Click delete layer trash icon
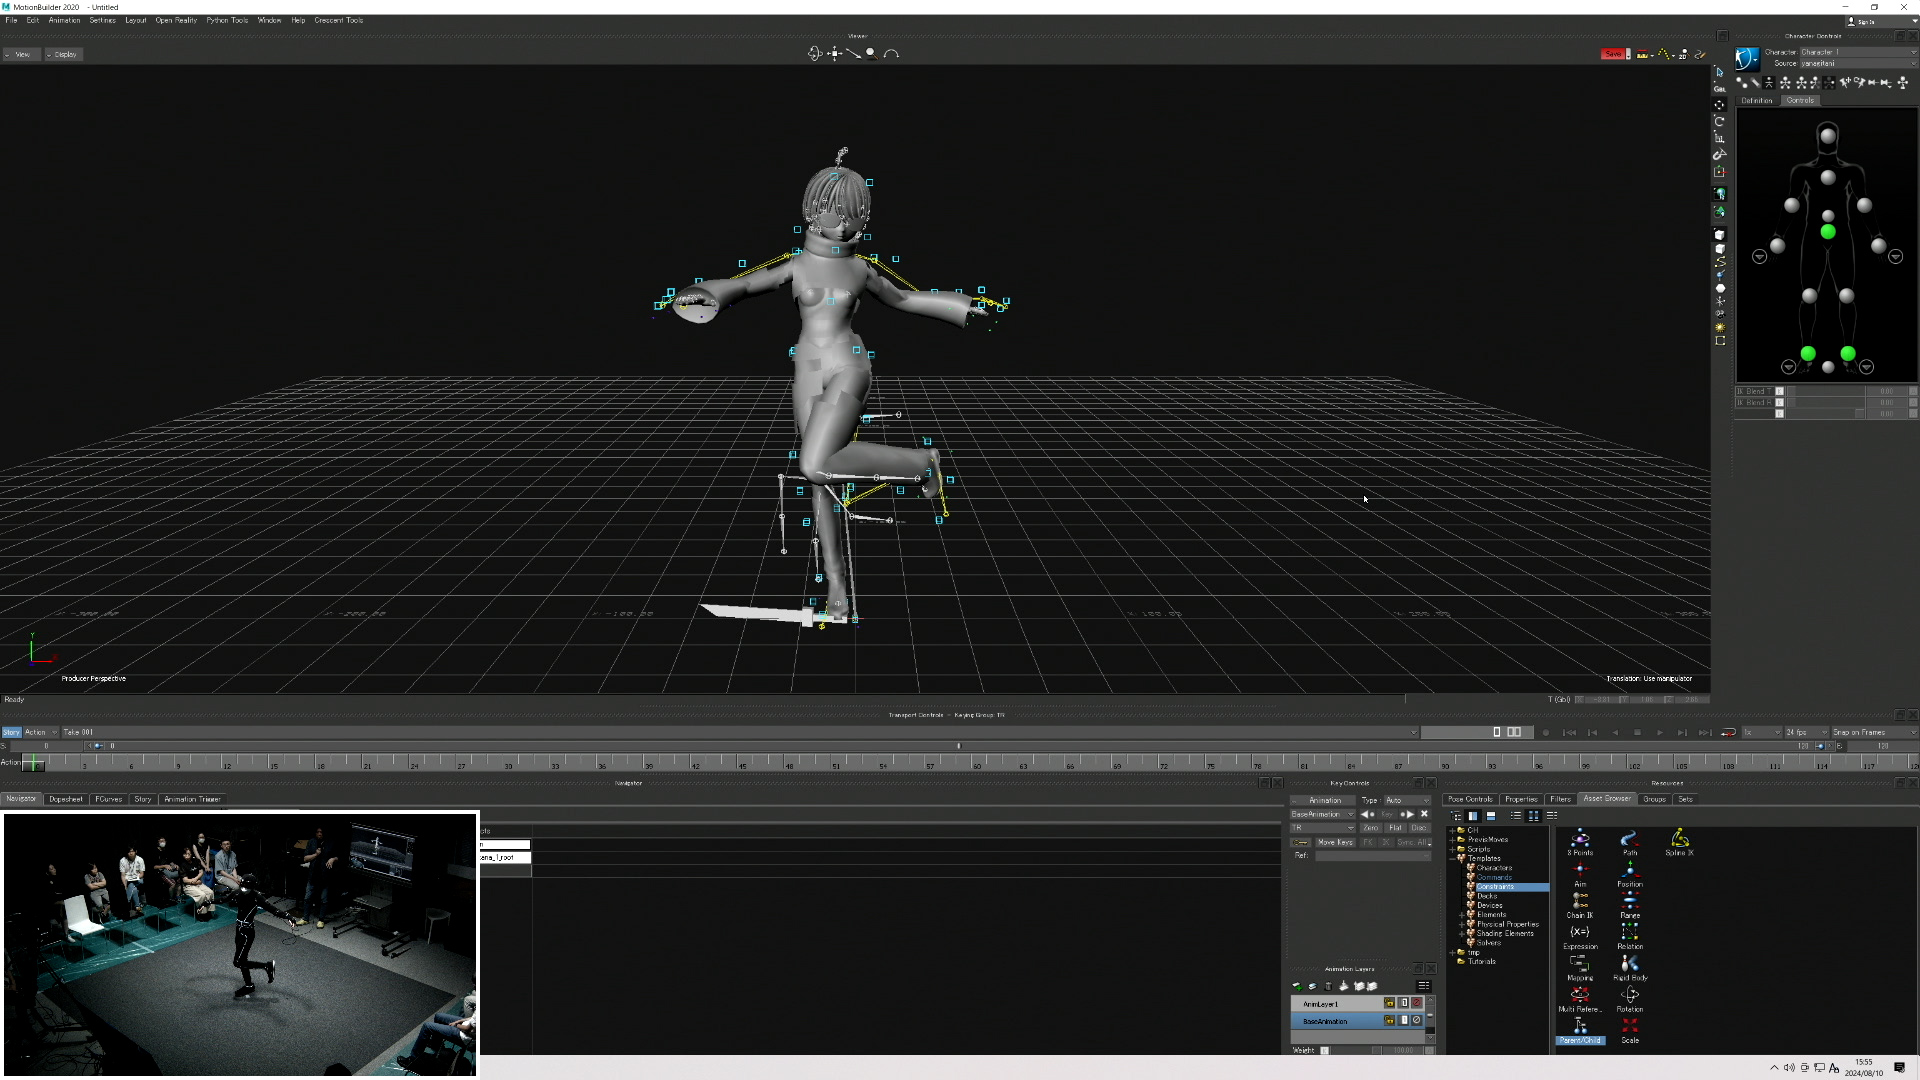Viewport: 1920px width, 1080px height. 1328,986
